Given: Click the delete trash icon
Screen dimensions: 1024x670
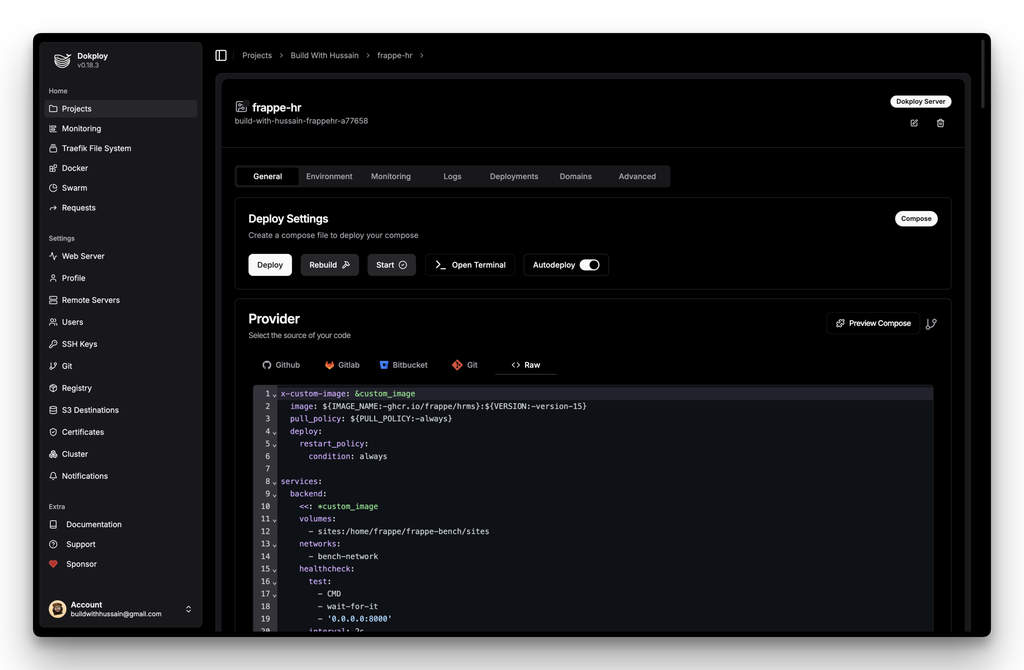Looking at the screenshot, I should point(940,123).
